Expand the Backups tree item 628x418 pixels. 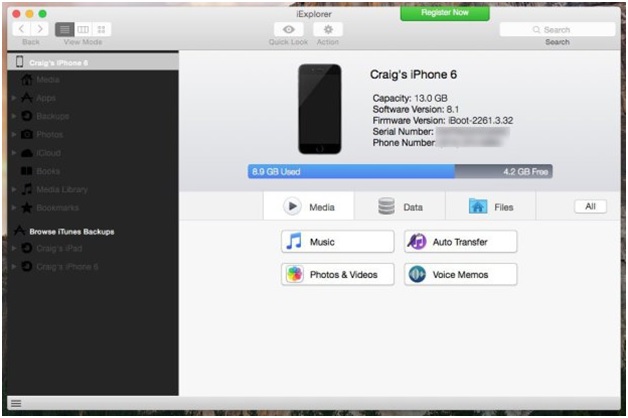click(13, 116)
